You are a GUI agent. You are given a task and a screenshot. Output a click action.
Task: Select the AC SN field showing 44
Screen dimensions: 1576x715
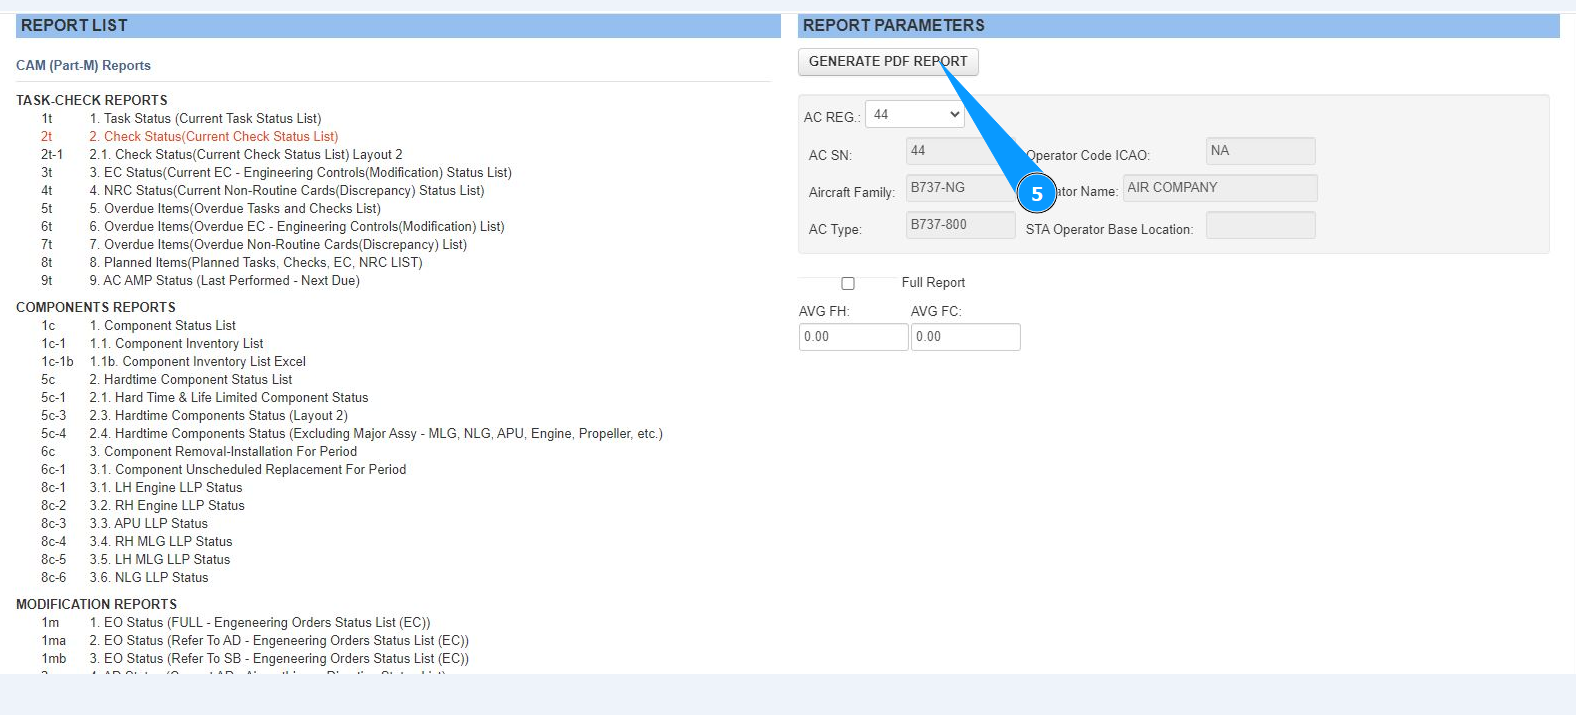pyautogui.click(x=960, y=151)
